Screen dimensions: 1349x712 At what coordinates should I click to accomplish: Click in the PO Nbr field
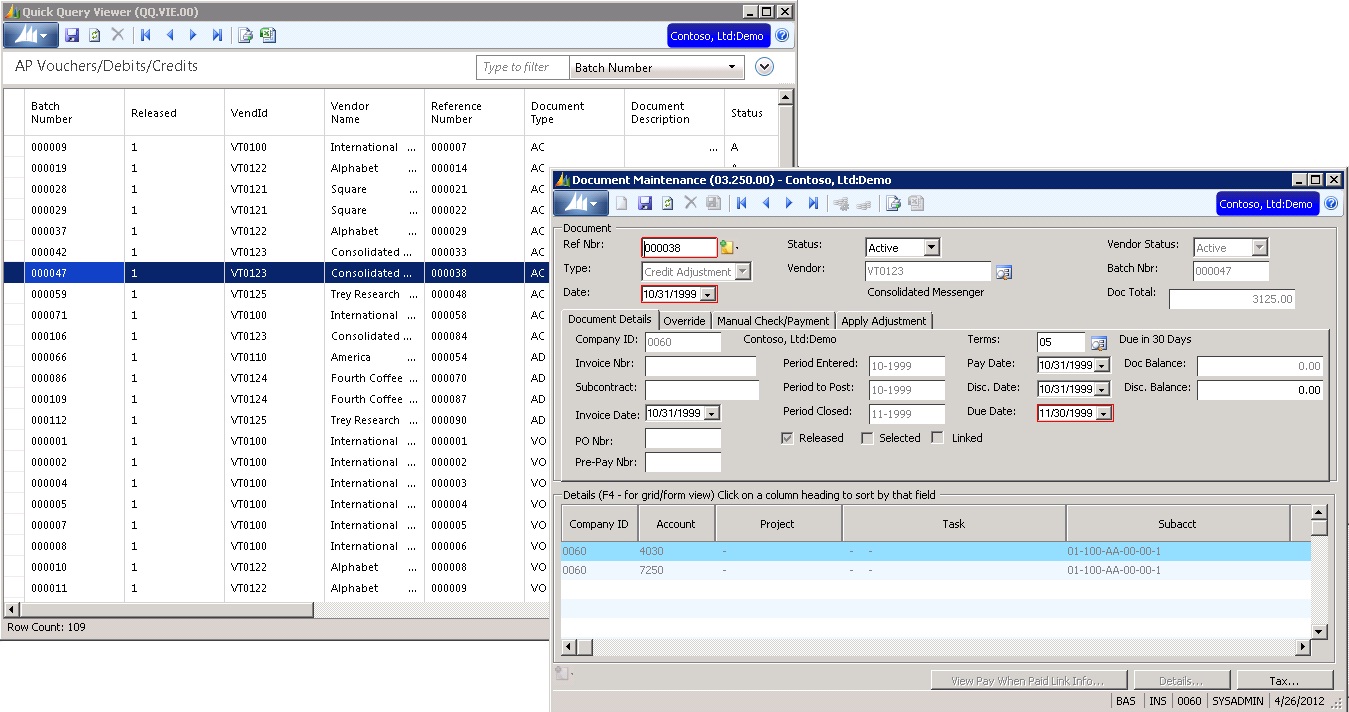683,439
